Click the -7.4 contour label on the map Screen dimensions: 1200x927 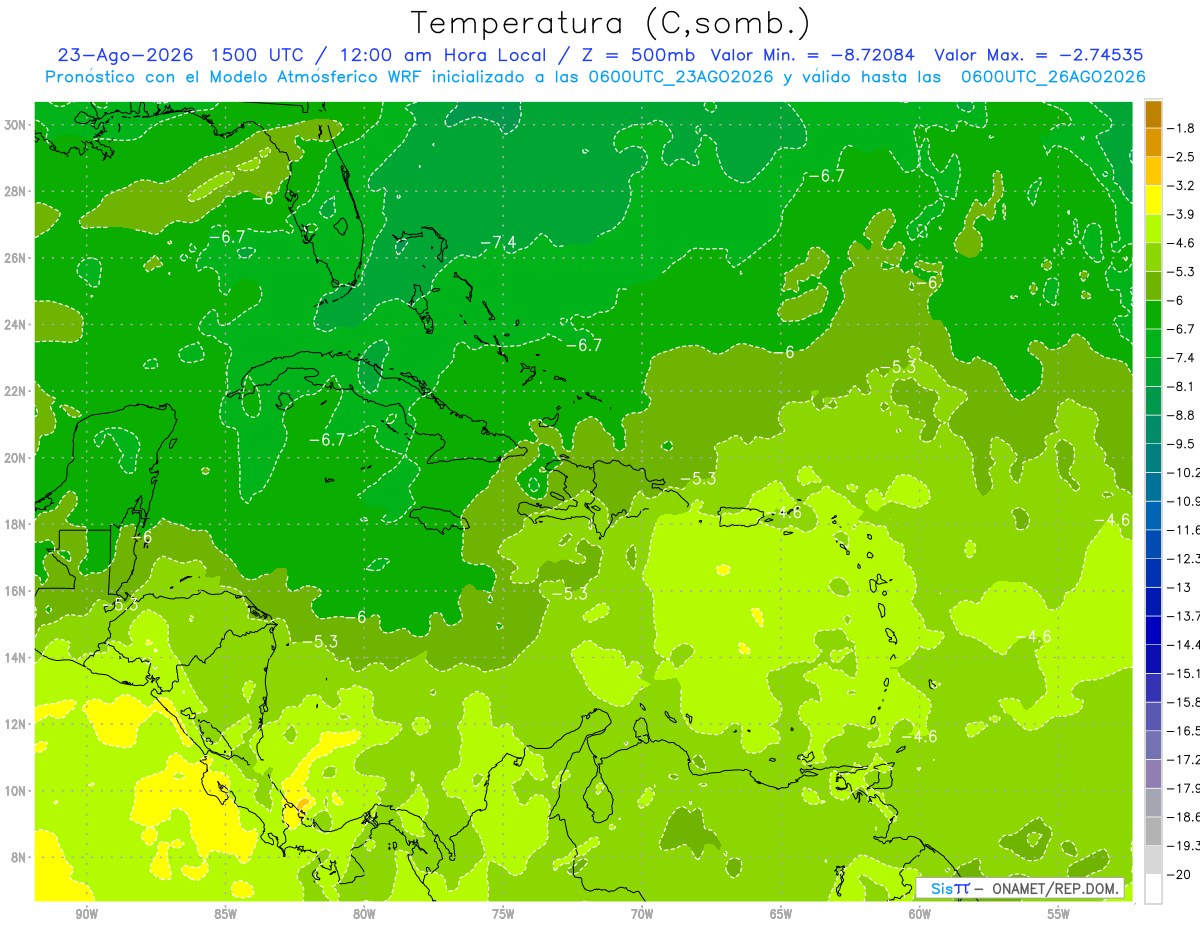(x=498, y=243)
